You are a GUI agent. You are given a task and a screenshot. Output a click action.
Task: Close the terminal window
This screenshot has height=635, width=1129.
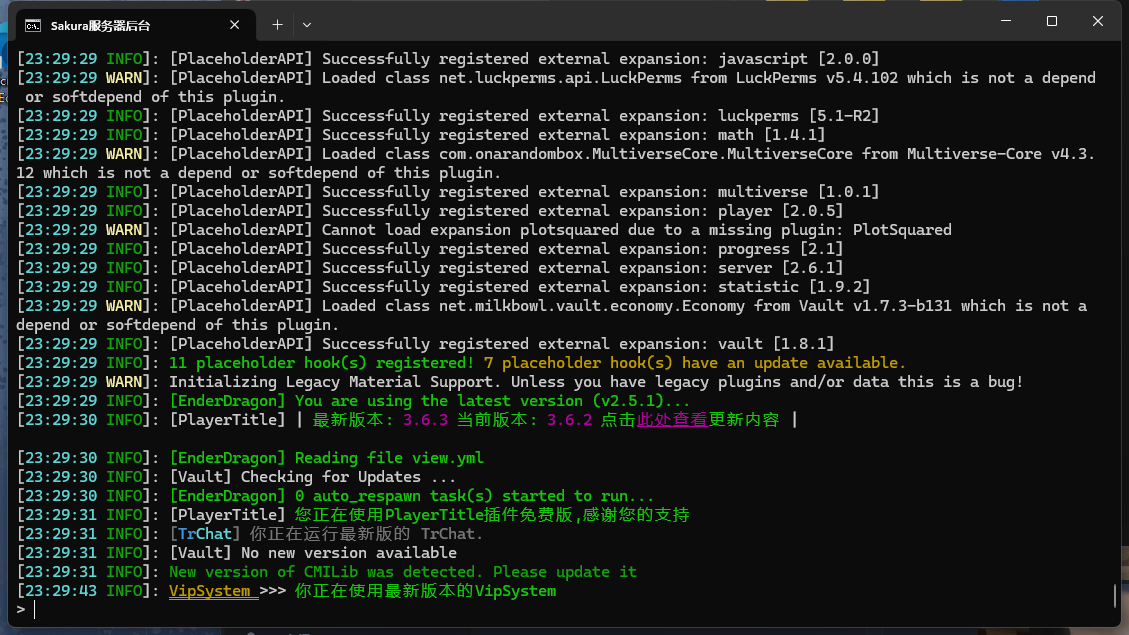[1097, 21]
